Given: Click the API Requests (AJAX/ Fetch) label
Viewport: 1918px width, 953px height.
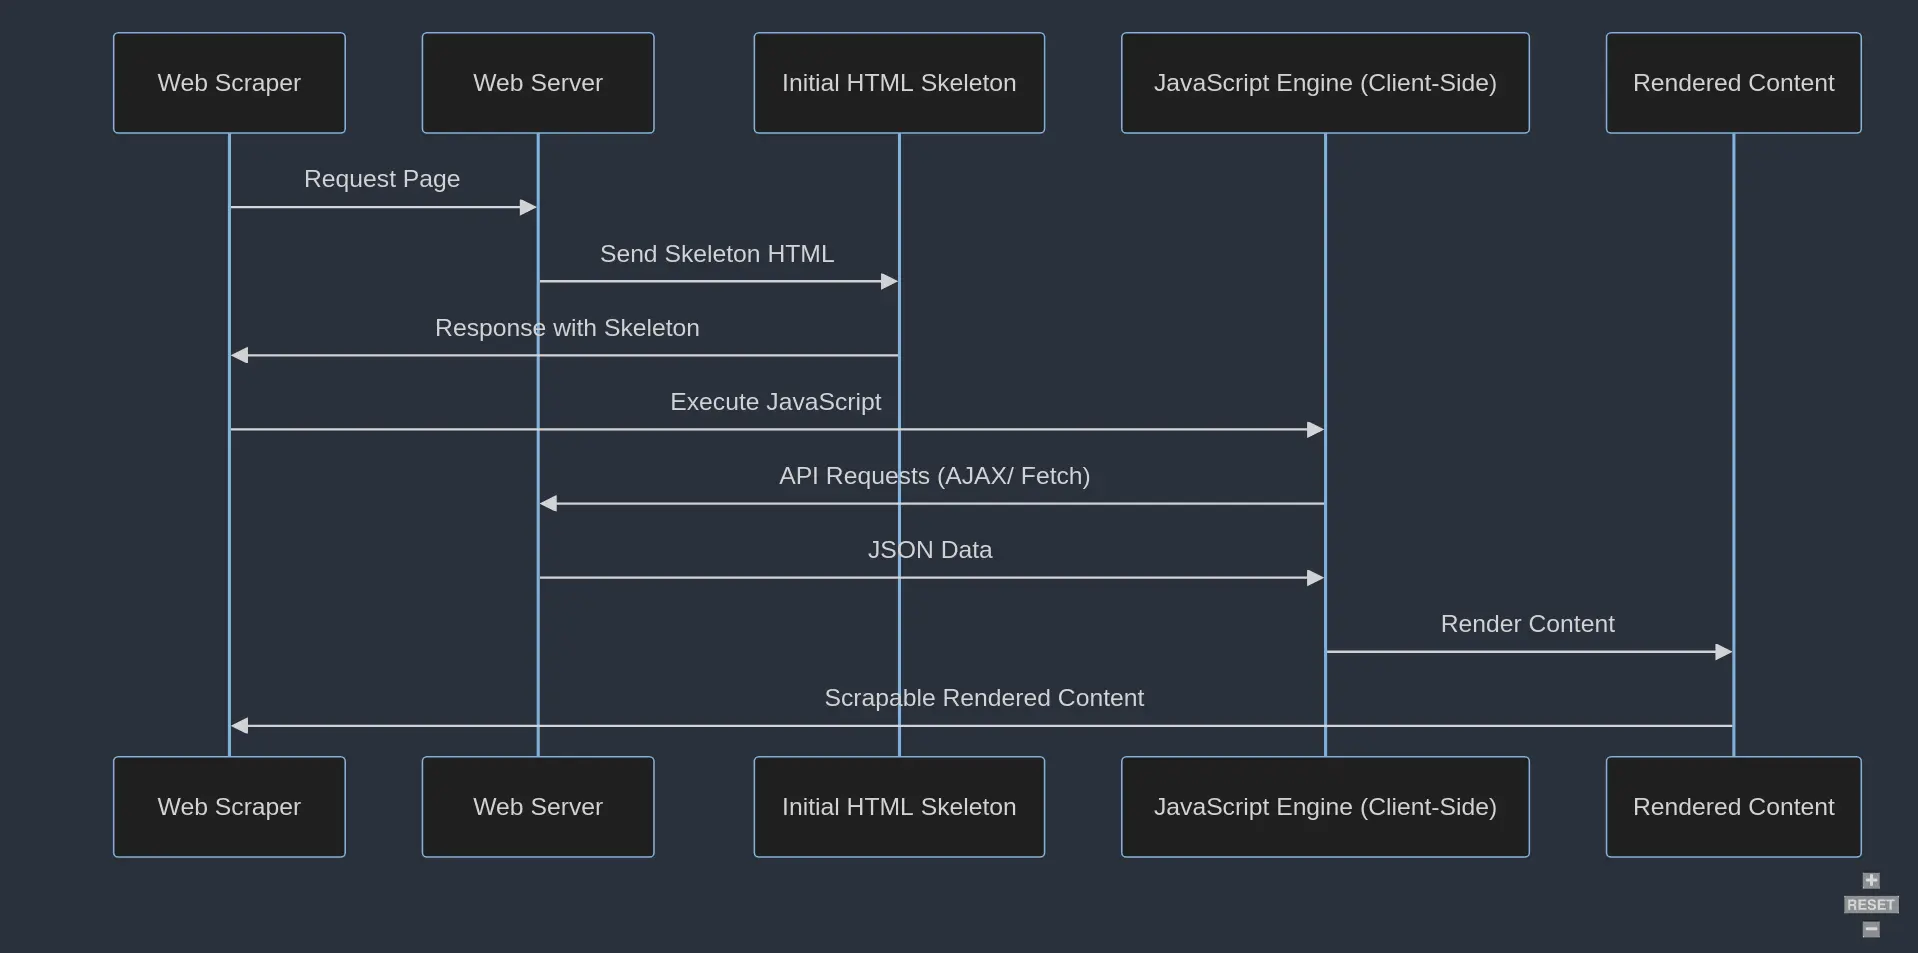Looking at the screenshot, I should click(934, 476).
